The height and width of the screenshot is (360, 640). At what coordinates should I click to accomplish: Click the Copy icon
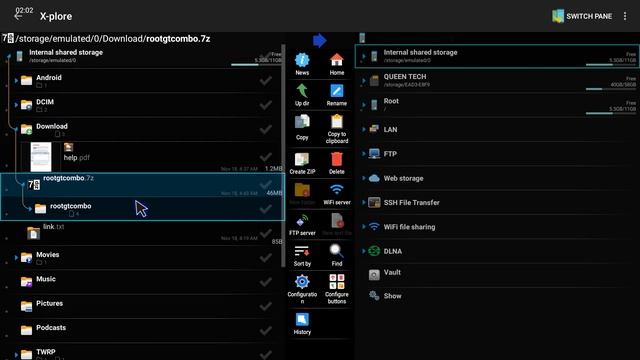point(302,122)
